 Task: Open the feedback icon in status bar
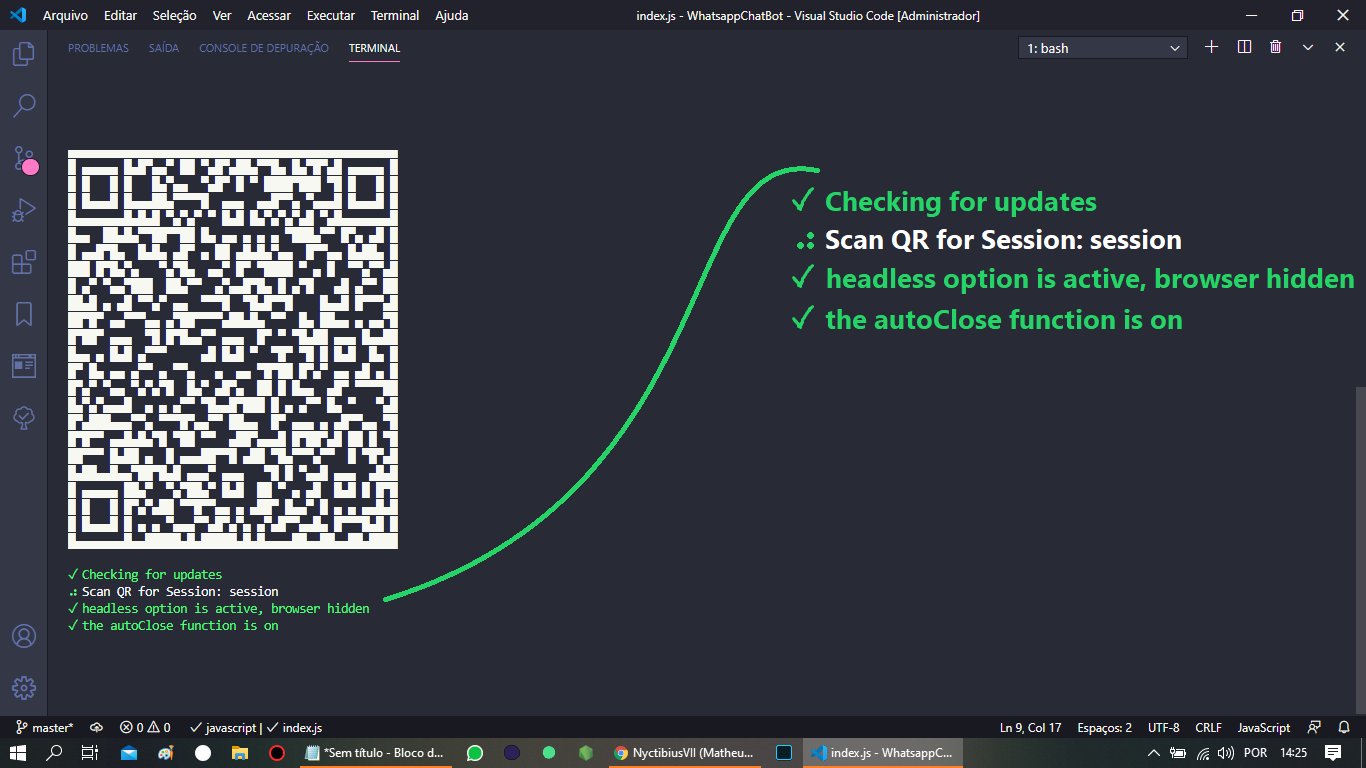[x=1315, y=728]
